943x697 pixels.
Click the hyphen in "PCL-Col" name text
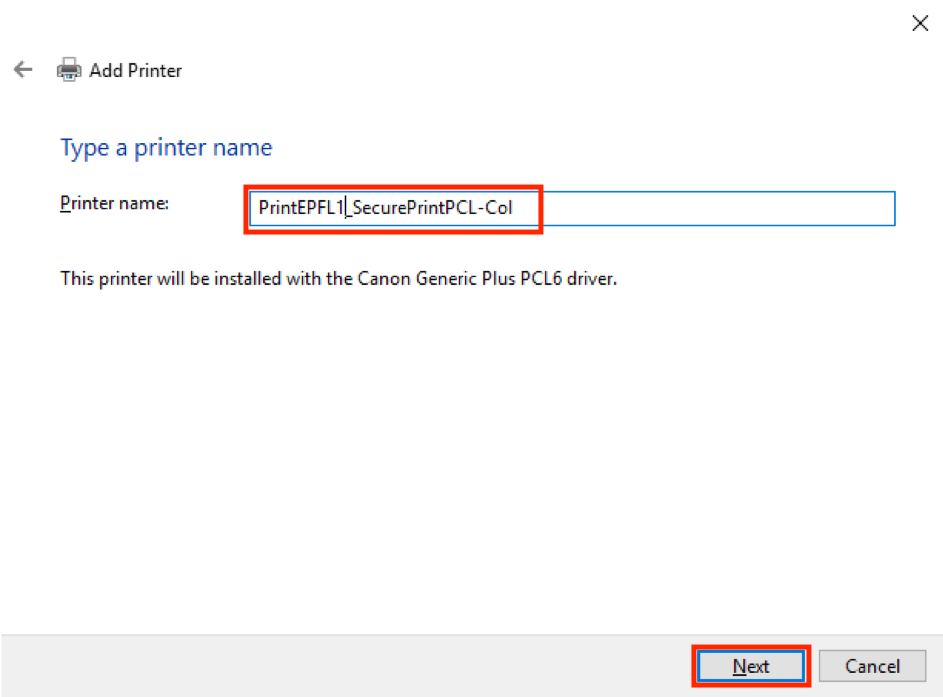pyautogui.click(x=481, y=208)
